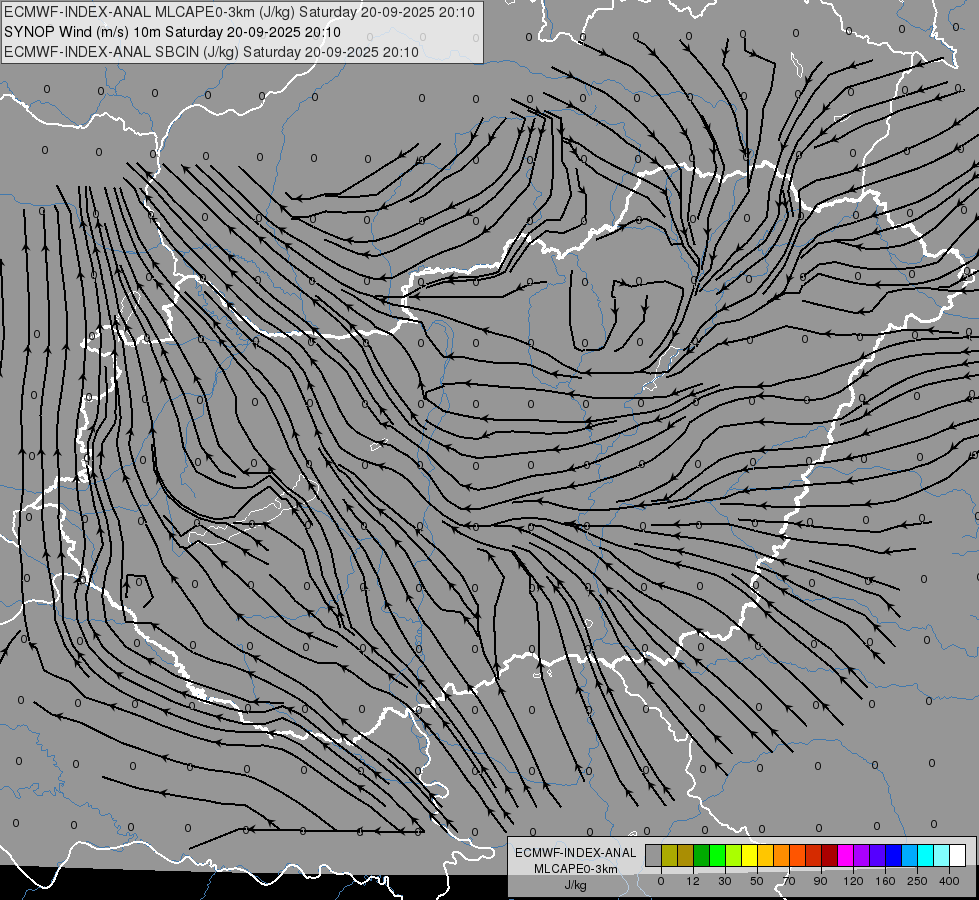Click the SYNOP Wind 10m header line

coord(172,32)
